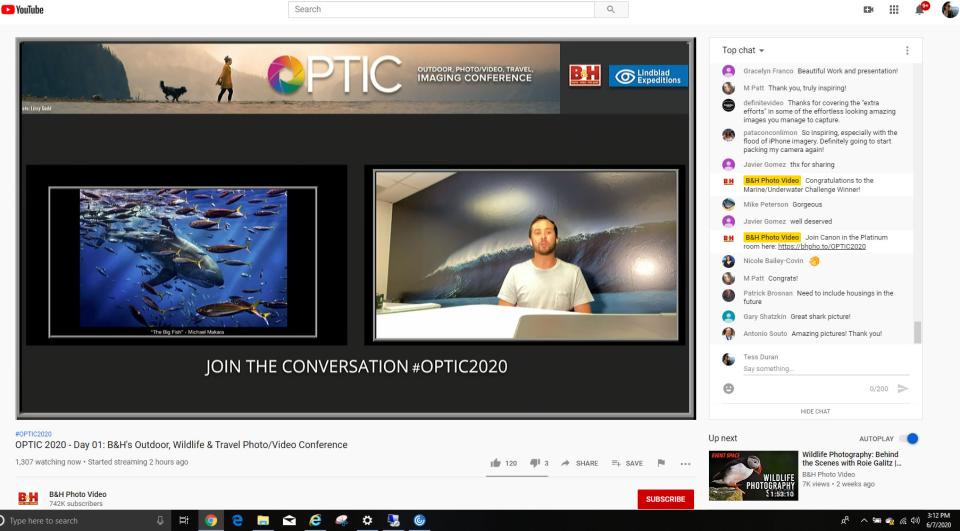This screenshot has height=531, width=960.
Task: Click the Say something chat input
Action: click(x=825, y=369)
